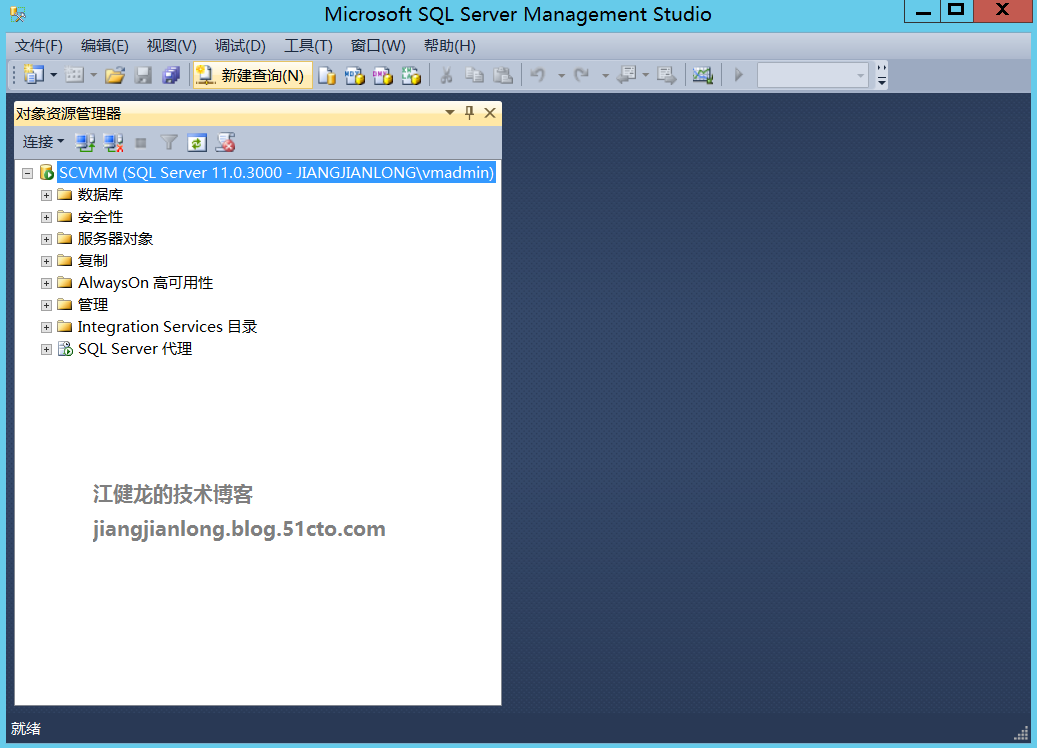Click the SSMS application icon in title bar
1037x748 pixels.
pos(18,14)
